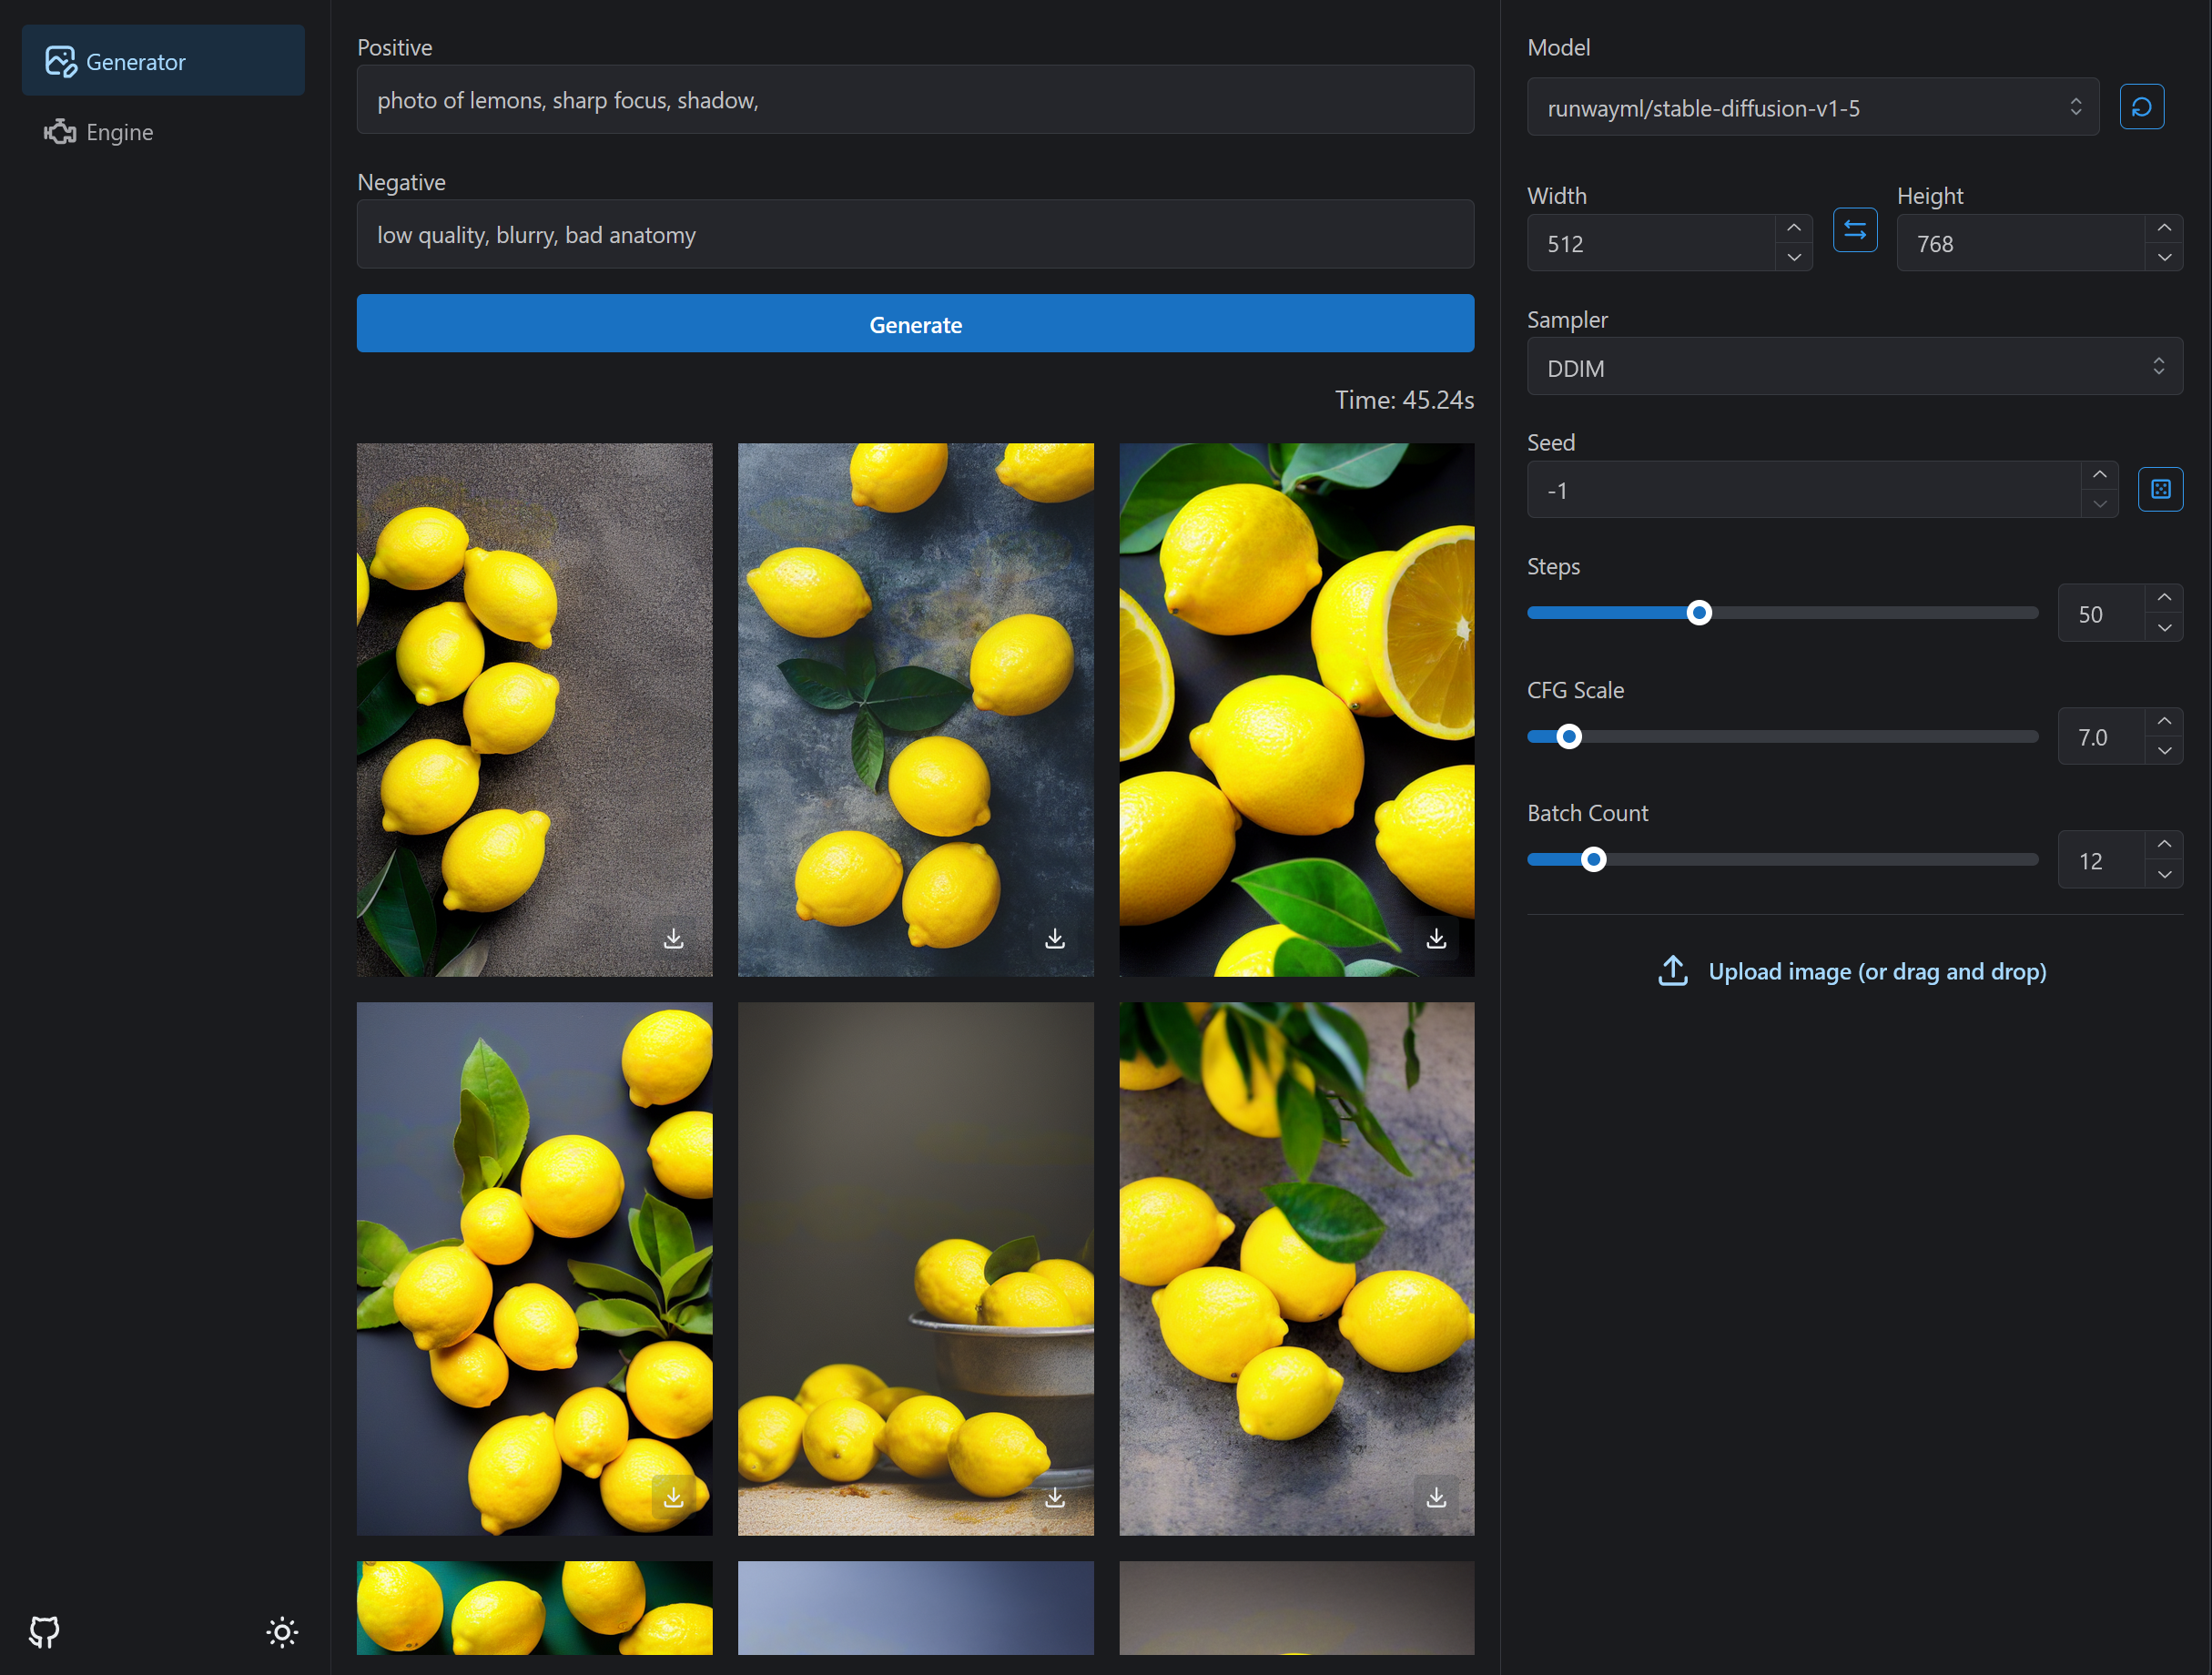2212x1675 pixels.
Task: Toggle the light theme sun icon
Action: (282, 1632)
